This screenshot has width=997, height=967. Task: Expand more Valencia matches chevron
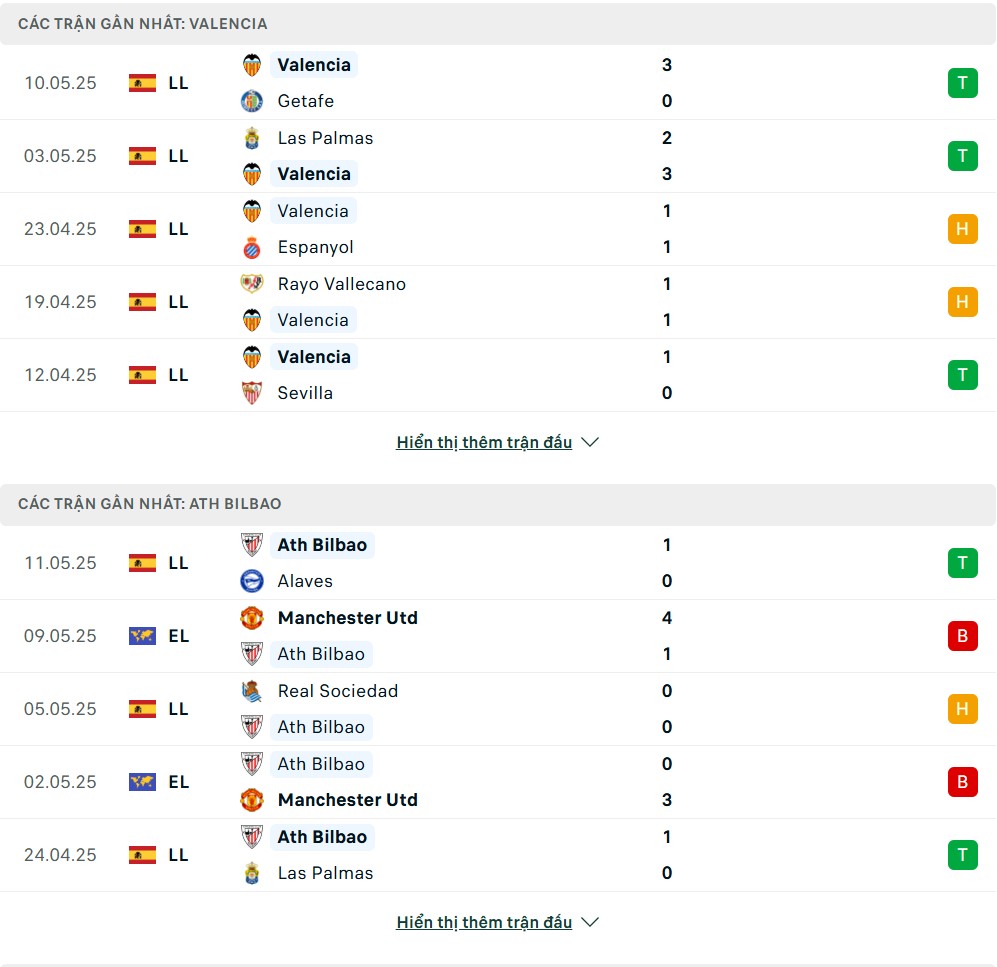coord(590,442)
